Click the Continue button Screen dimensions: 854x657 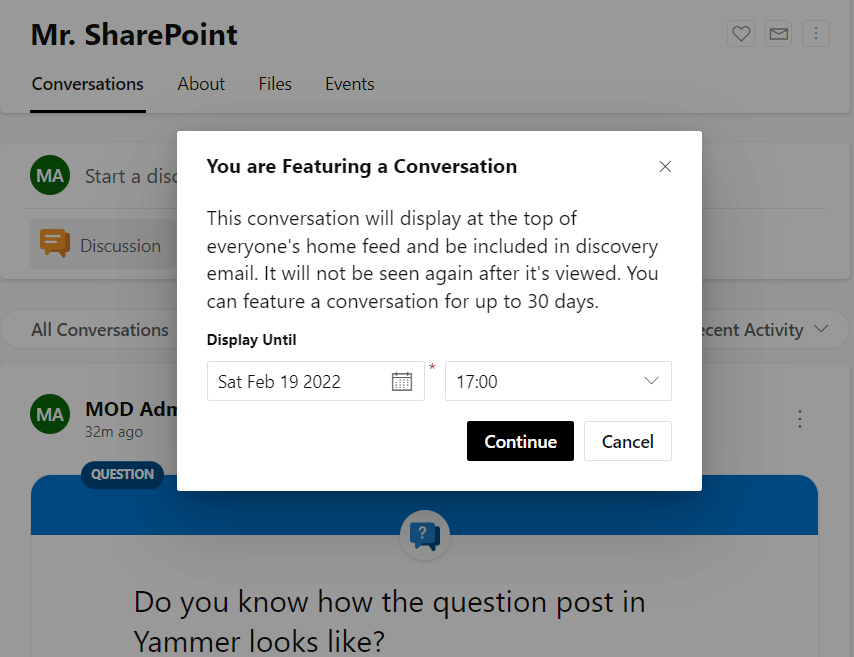[520, 441]
